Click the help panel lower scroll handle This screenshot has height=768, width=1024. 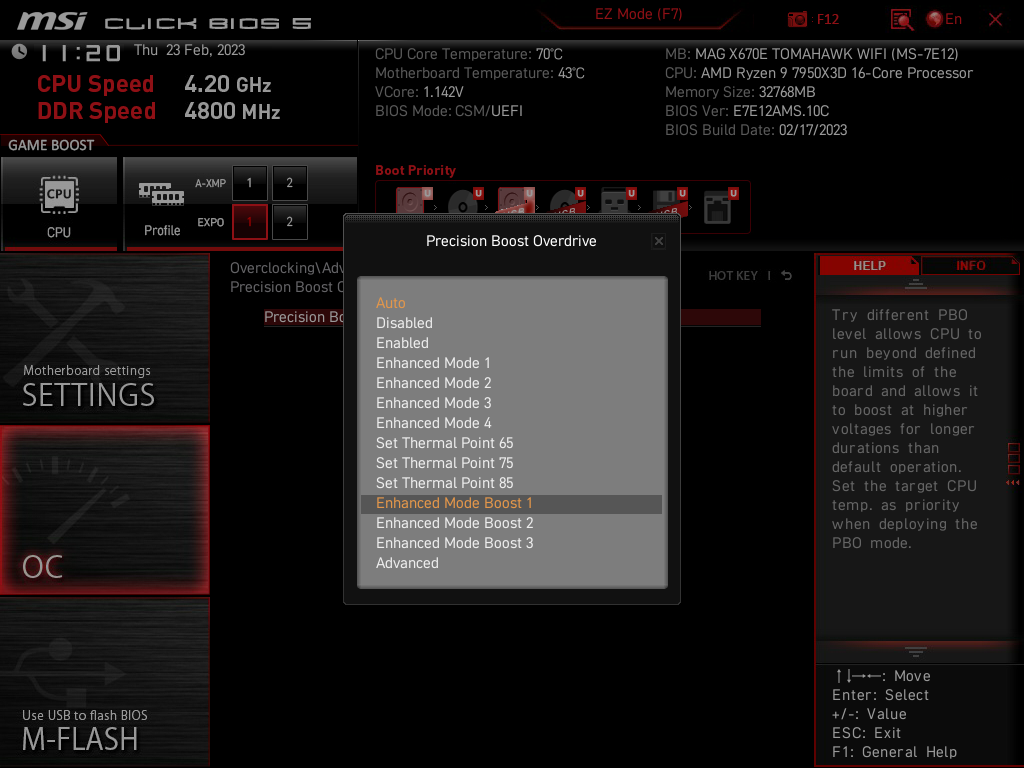click(x=916, y=651)
